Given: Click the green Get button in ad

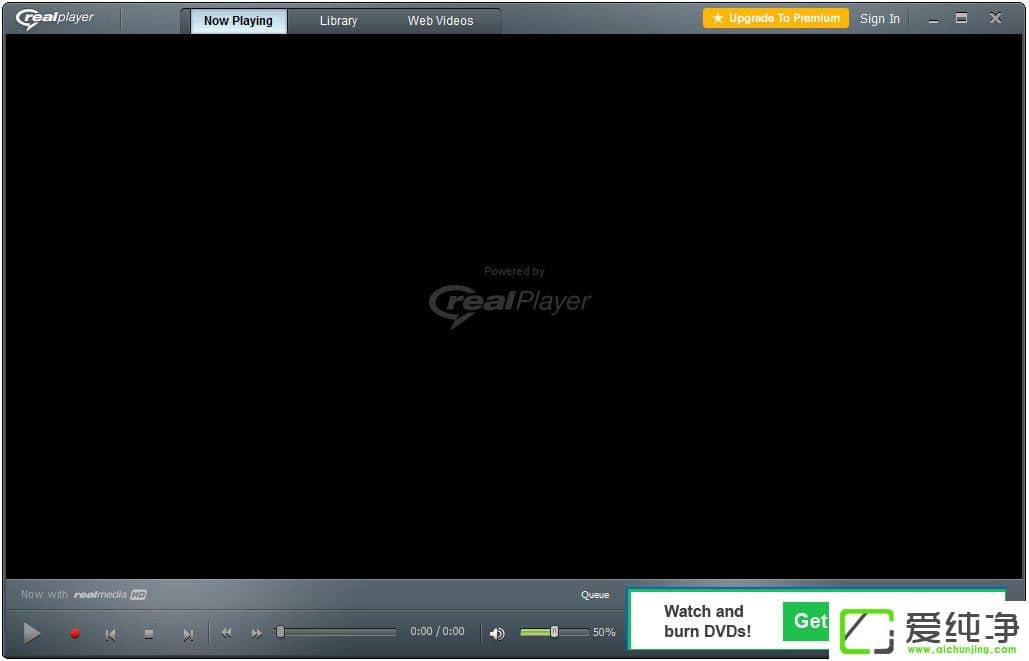Looking at the screenshot, I should pyautogui.click(x=808, y=621).
